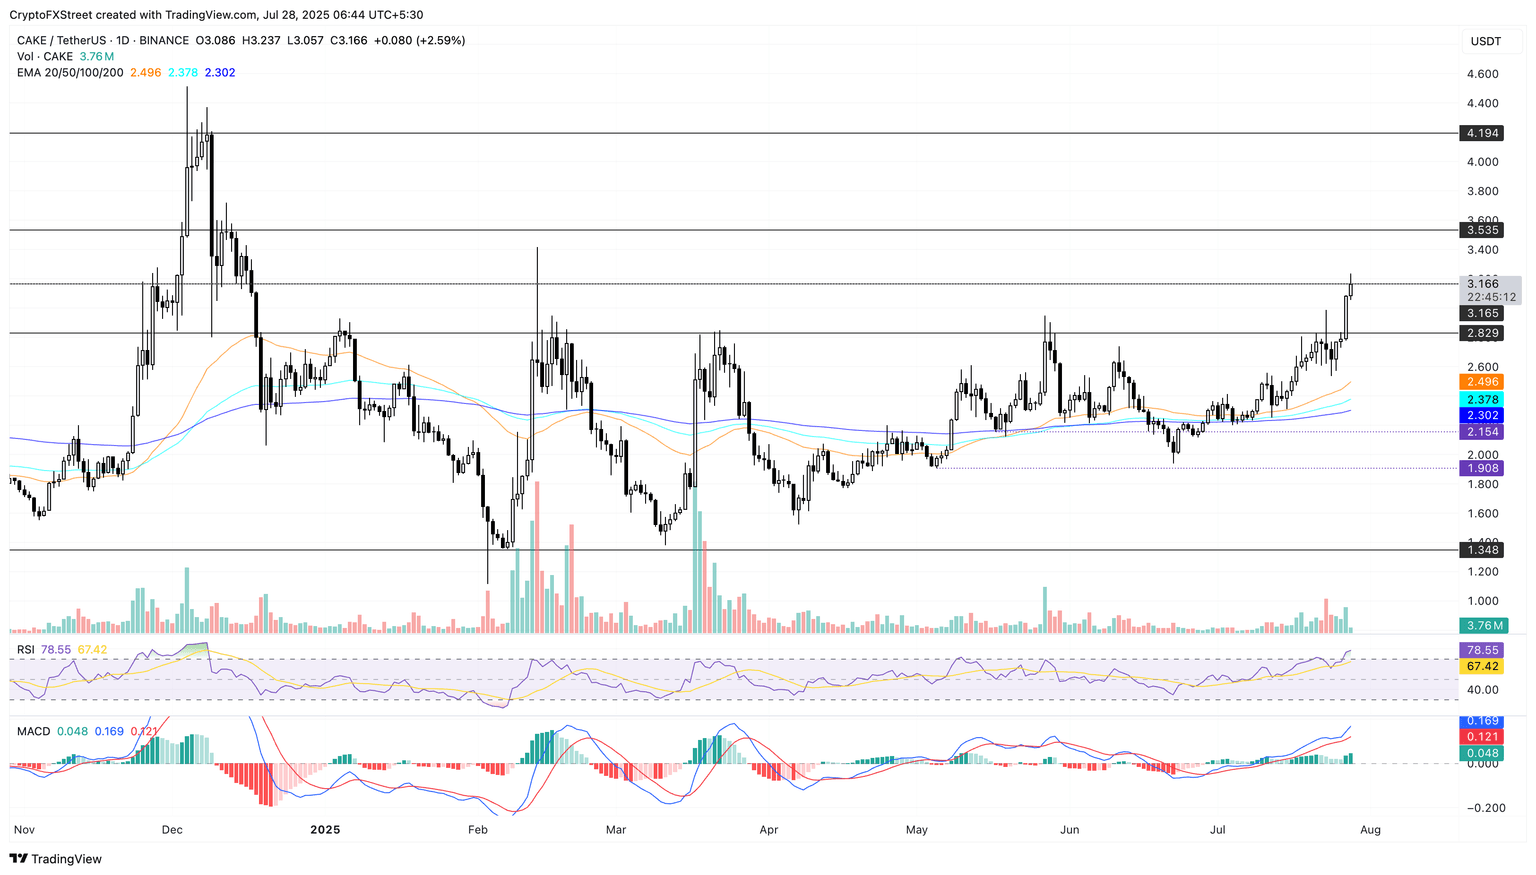
Task: Click the CryptoFXStreet attribution header text
Action: [215, 15]
